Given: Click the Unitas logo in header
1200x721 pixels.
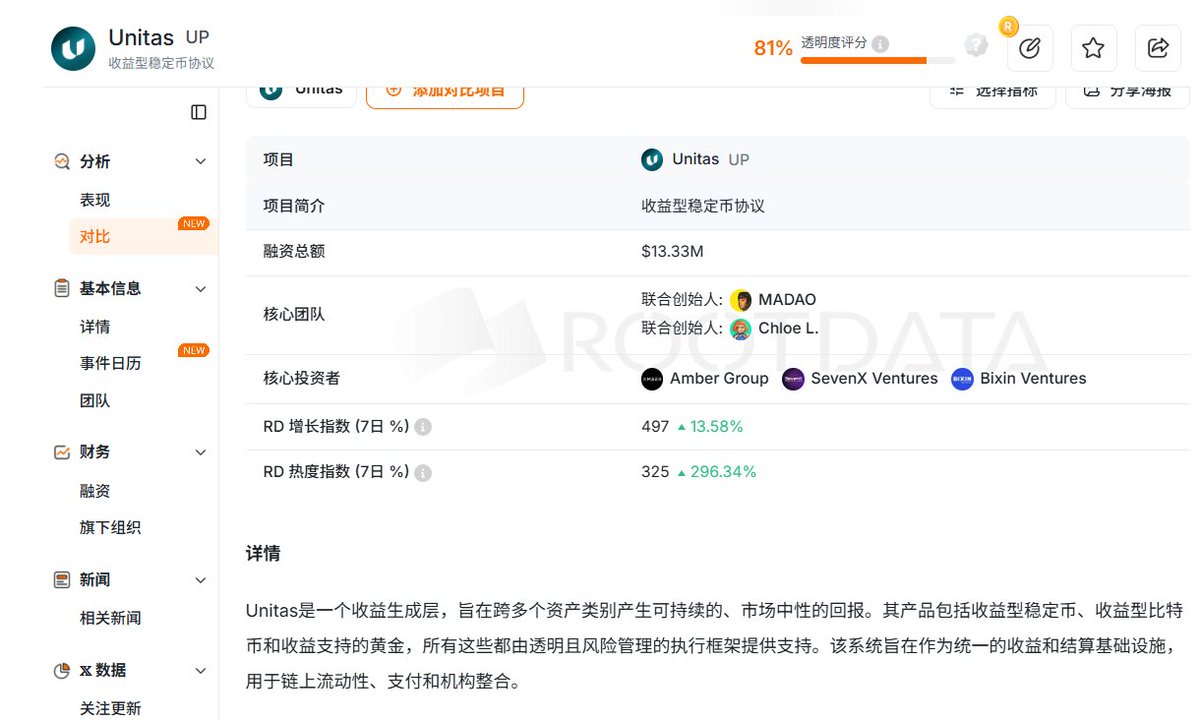Looking at the screenshot, I should click(x=73, y=48).
